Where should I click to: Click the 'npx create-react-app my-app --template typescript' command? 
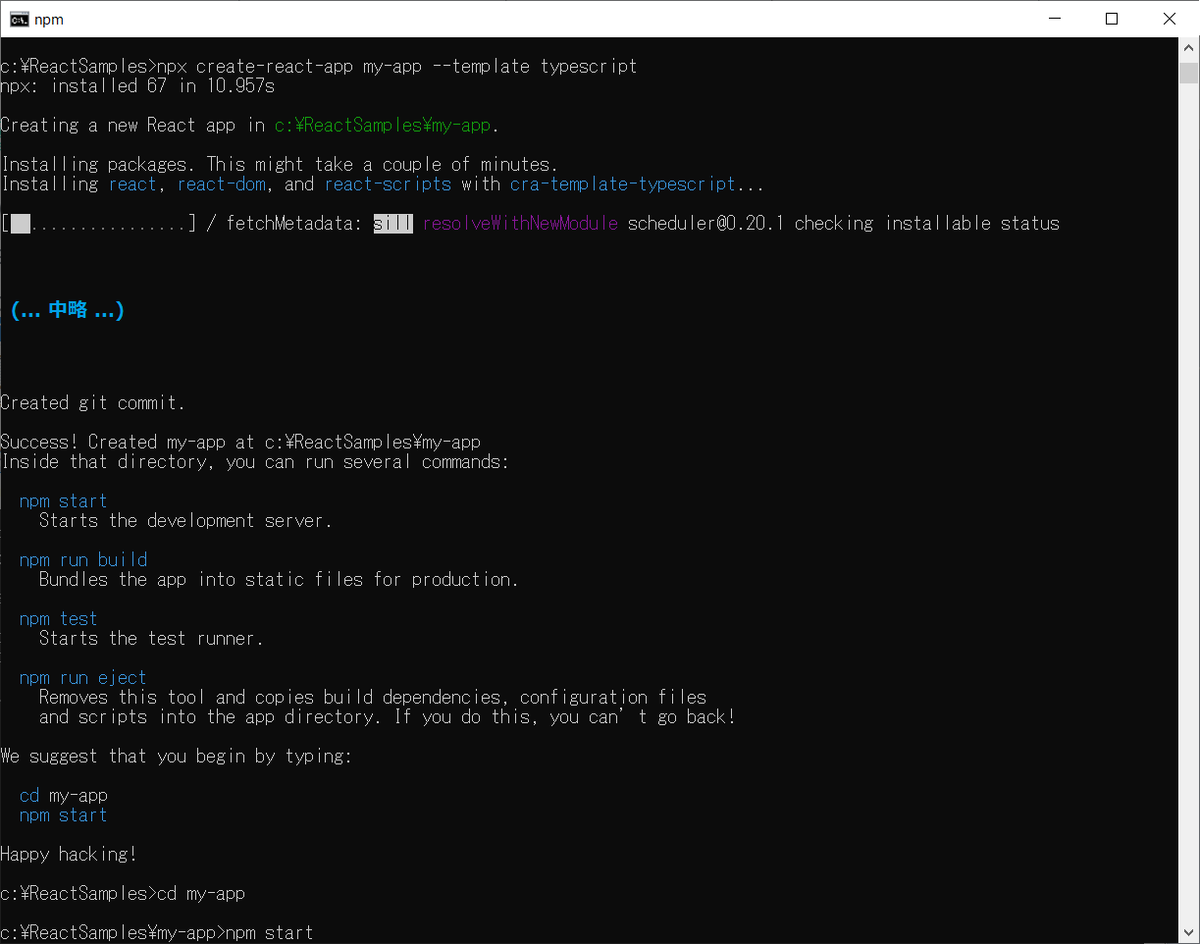click(x=398, y=67)
